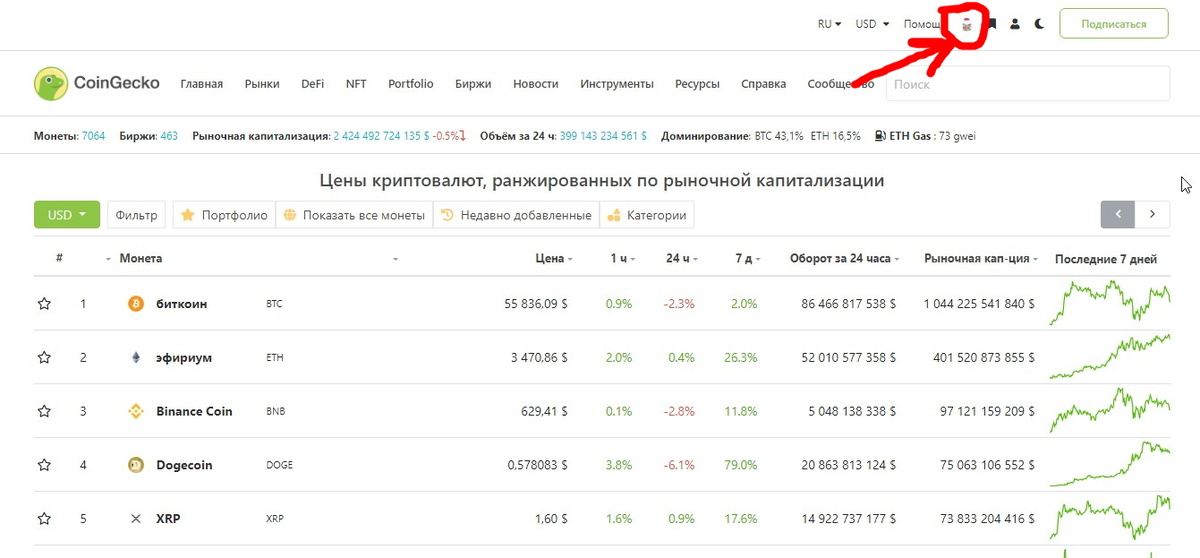
Task: Open the Binance Coin link
Action: 194,411
